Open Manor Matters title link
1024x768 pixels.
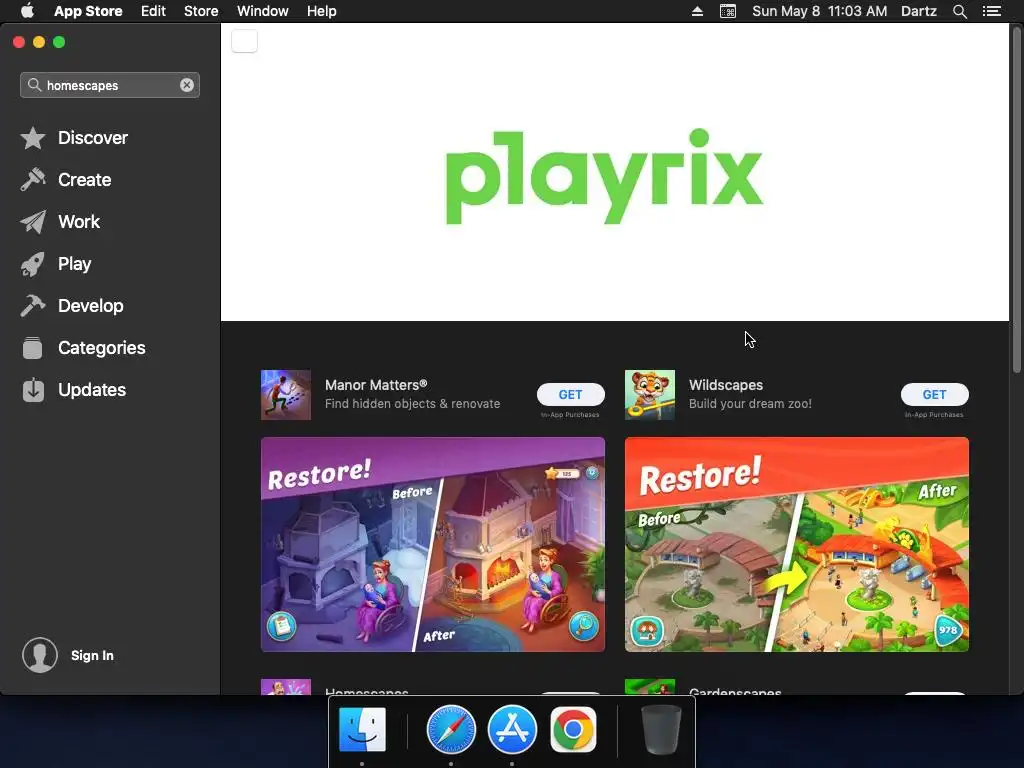click(x=376, y=385)
